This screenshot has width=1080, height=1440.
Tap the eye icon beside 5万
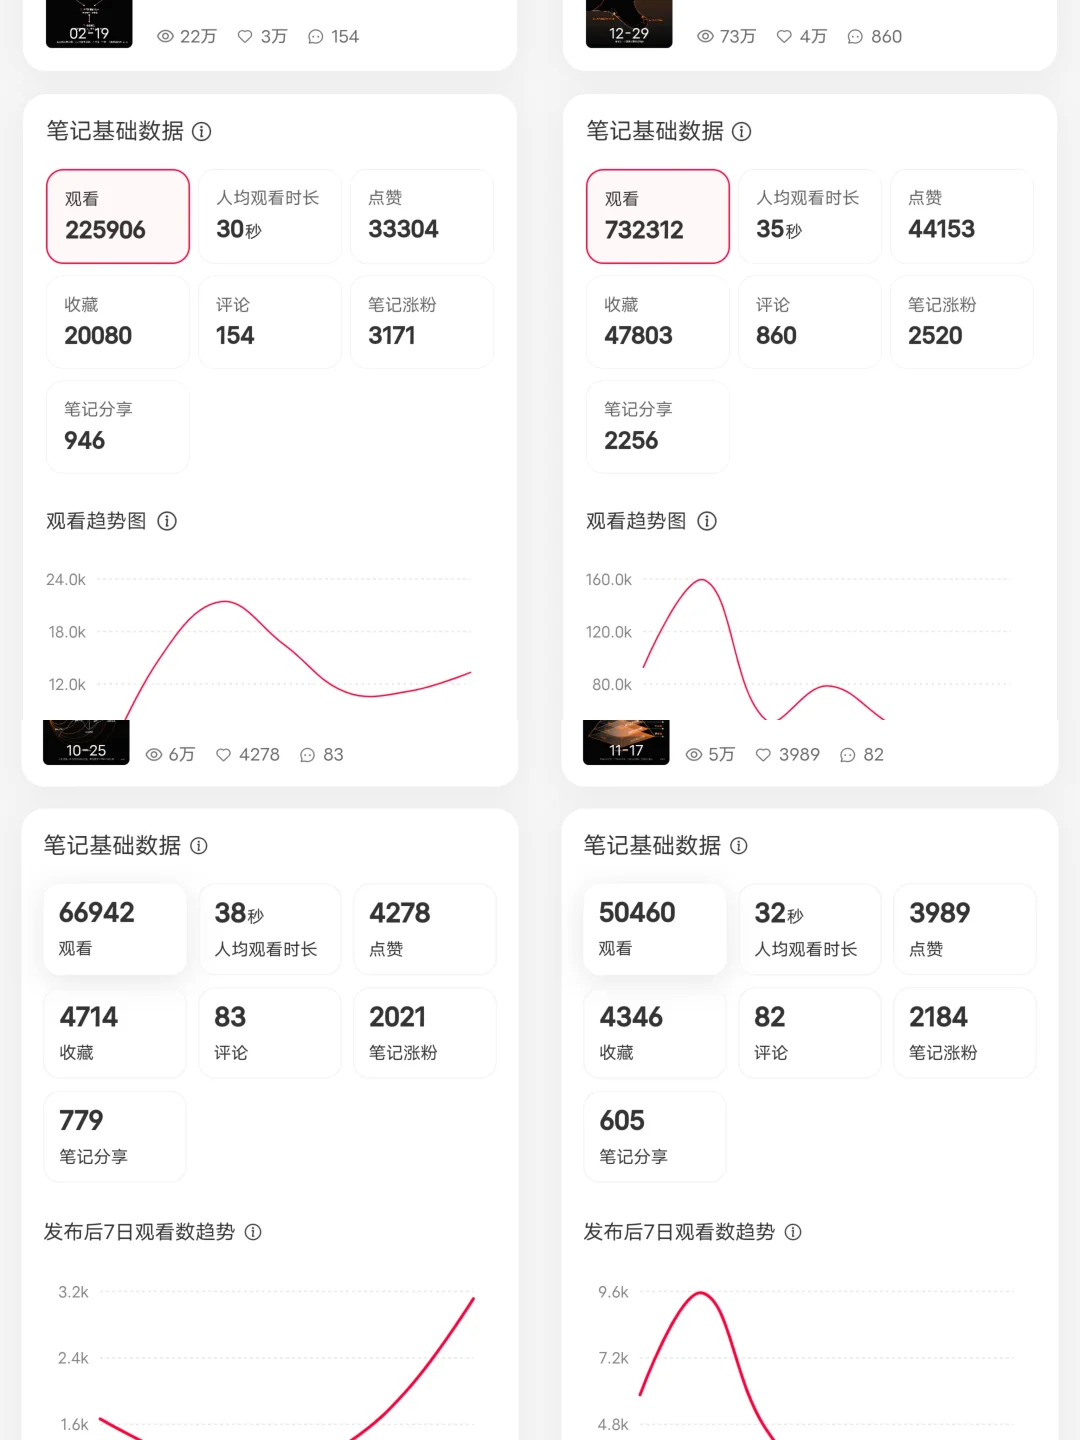(694, 754)
